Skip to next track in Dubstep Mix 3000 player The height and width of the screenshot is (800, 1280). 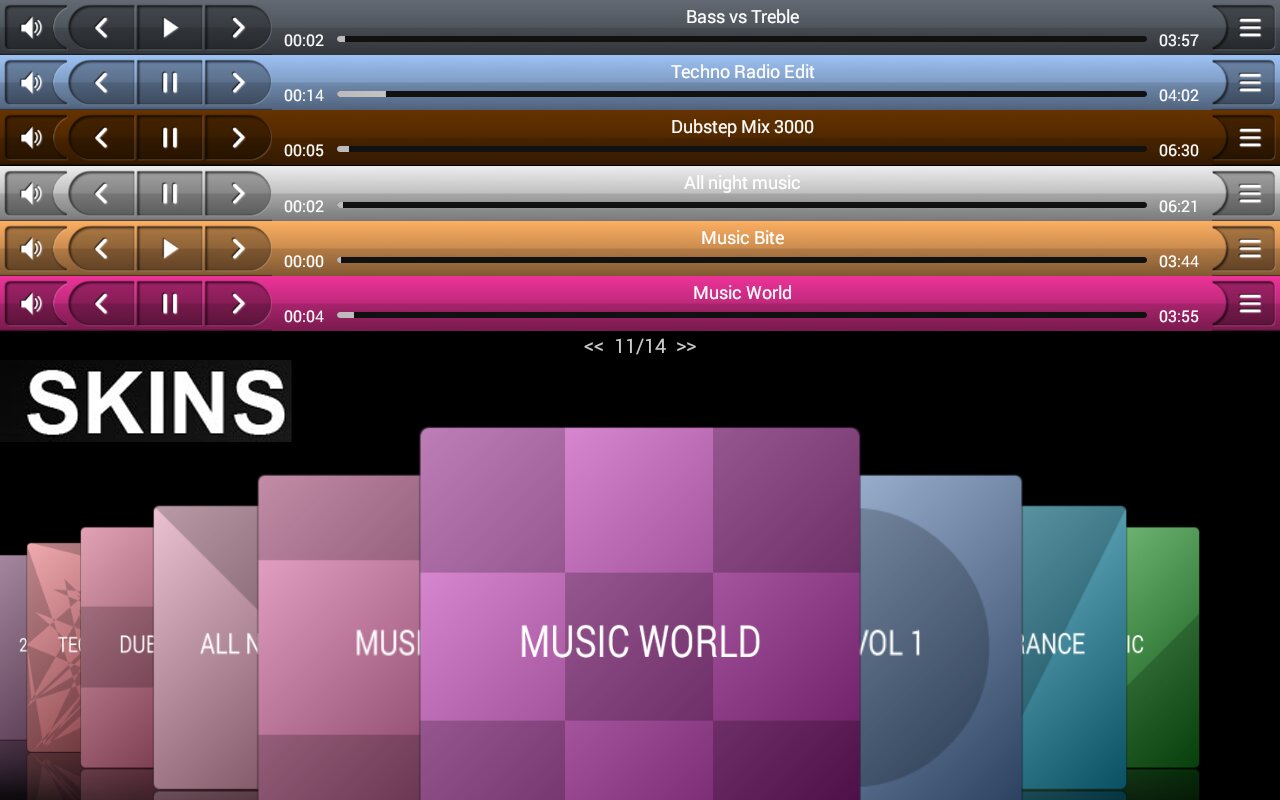click(x=238, y=138)
